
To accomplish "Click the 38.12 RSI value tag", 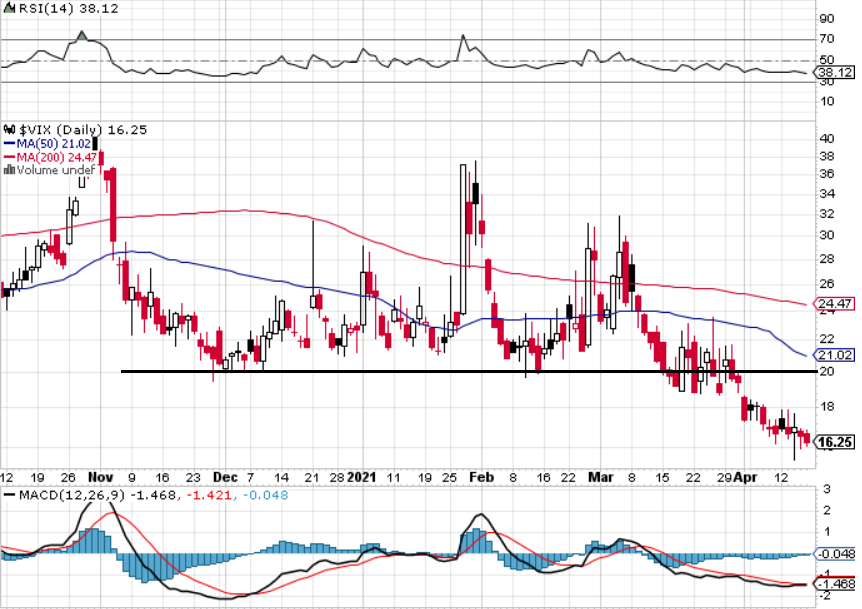I will click(834, 73).
